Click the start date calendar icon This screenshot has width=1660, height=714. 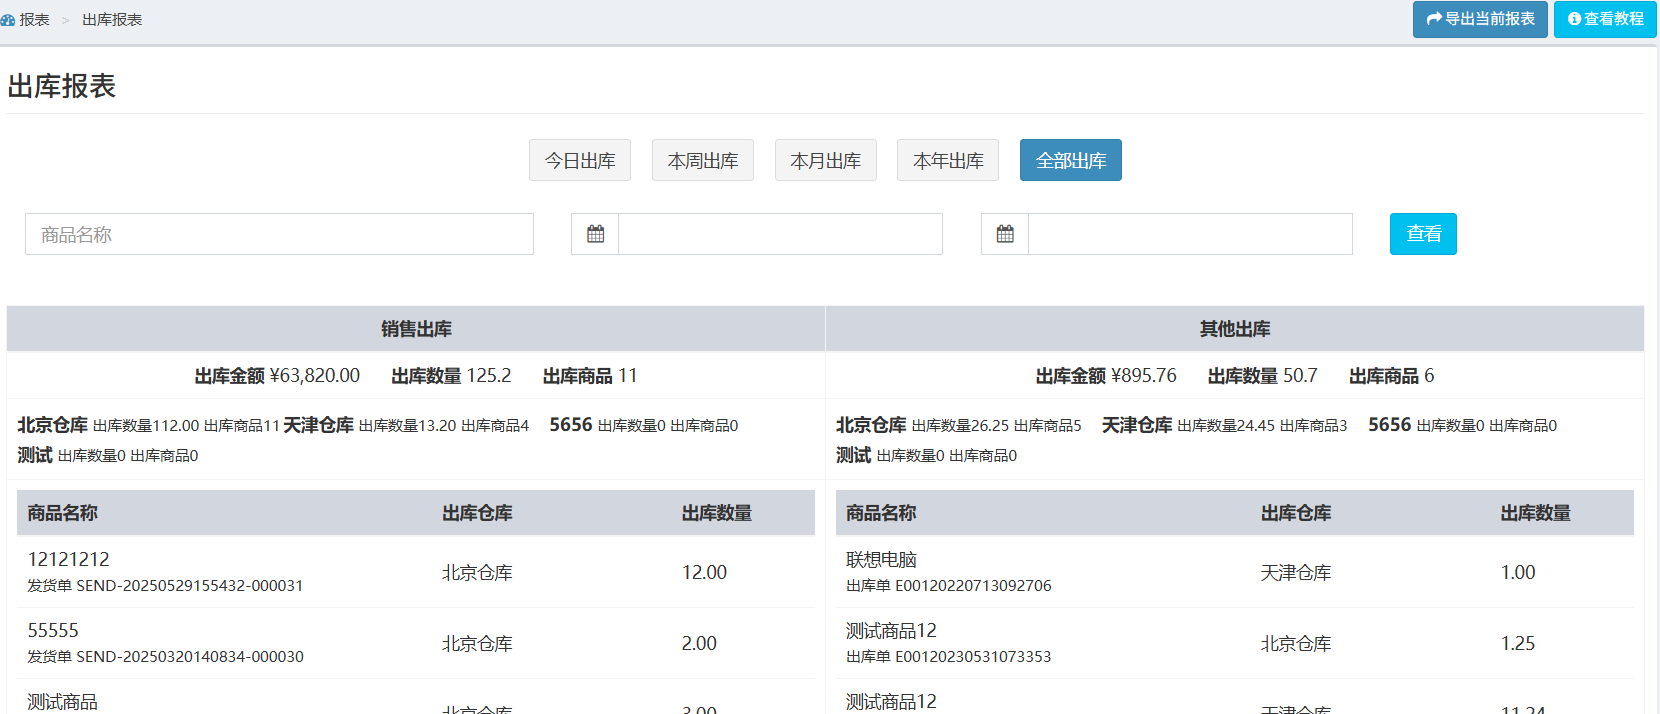coord(595,234)
